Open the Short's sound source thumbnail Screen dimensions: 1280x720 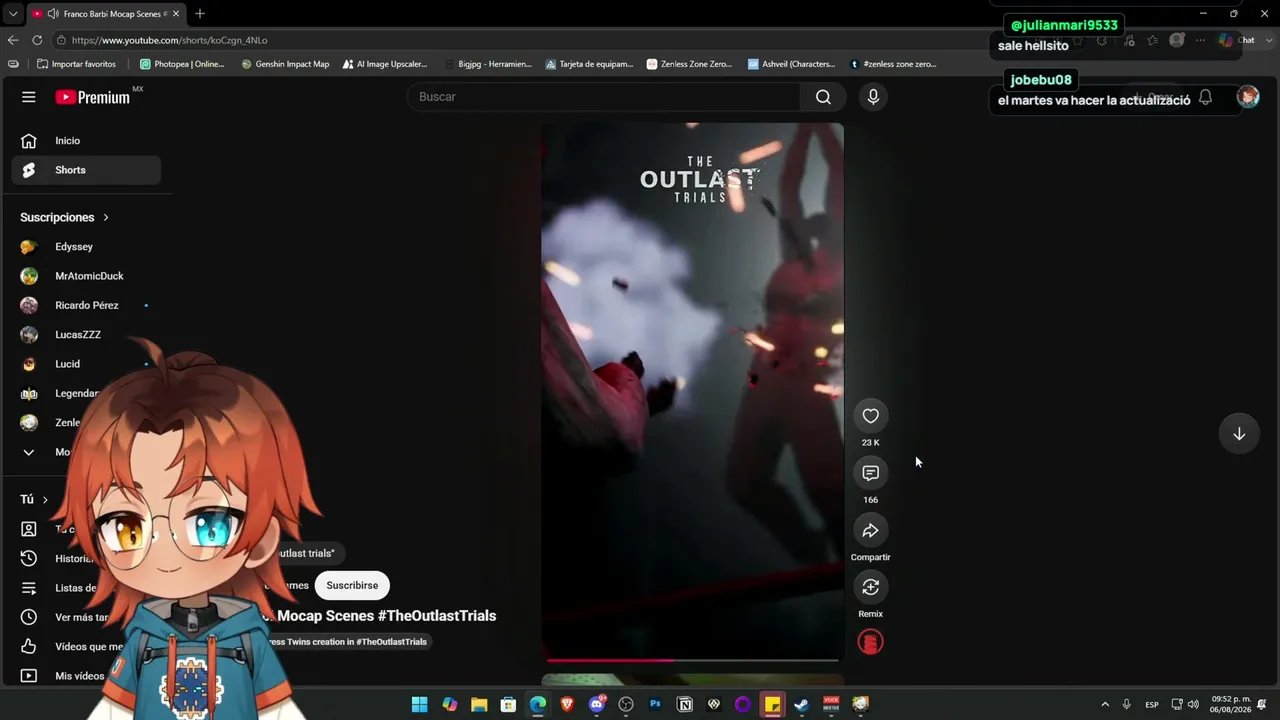pos(871,642)
